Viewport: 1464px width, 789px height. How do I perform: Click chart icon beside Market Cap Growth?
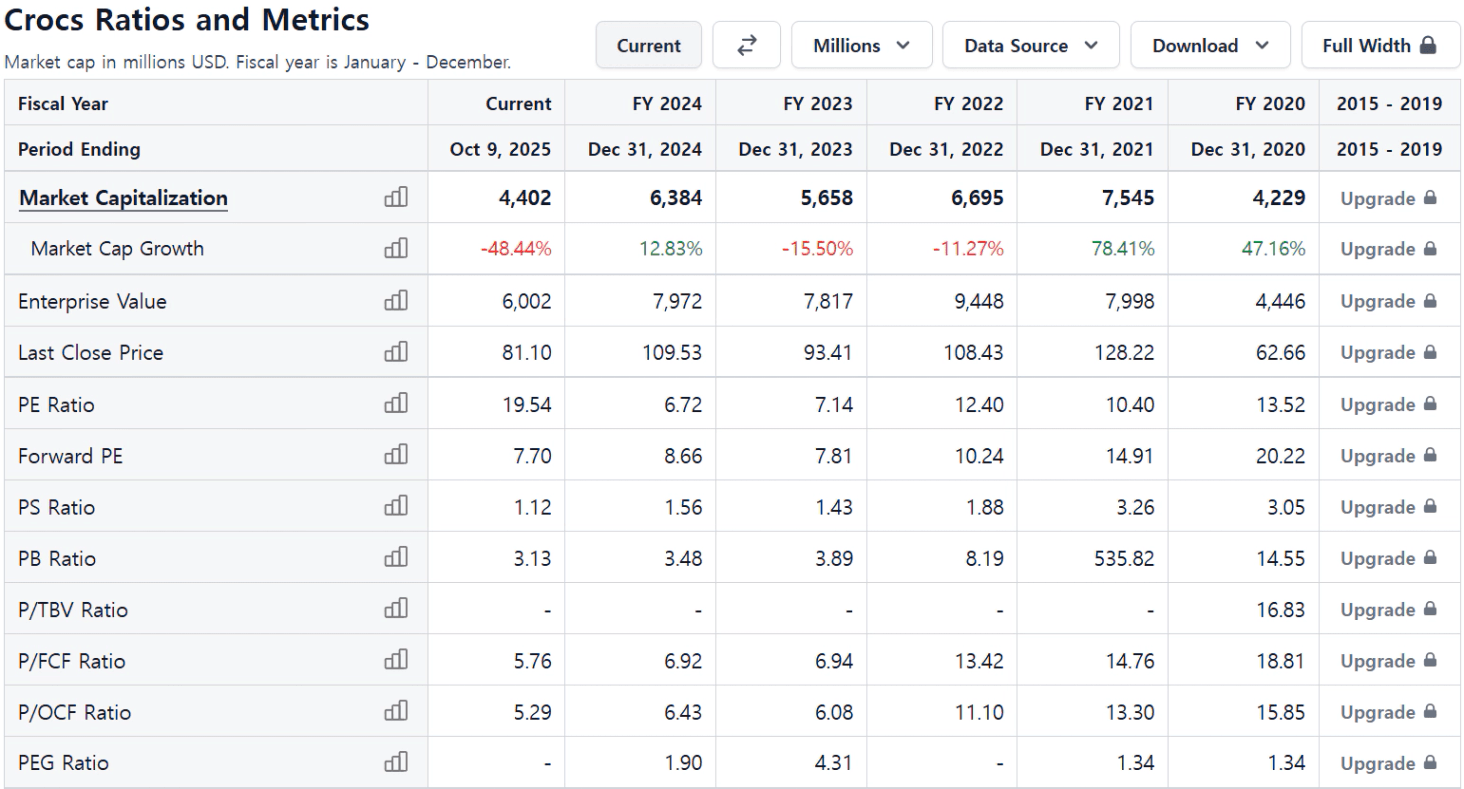coord(397,249)
